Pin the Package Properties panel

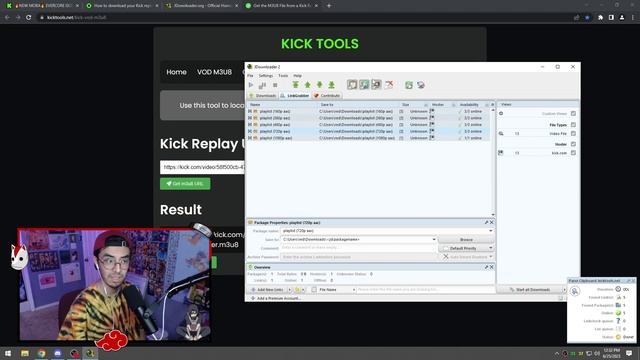486,222
